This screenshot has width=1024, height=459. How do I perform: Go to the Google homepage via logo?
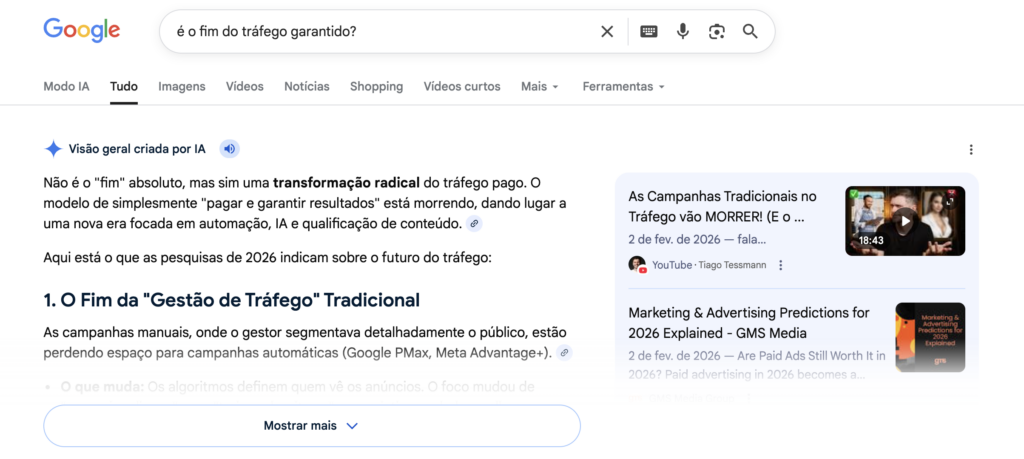(x=81, y=31)
